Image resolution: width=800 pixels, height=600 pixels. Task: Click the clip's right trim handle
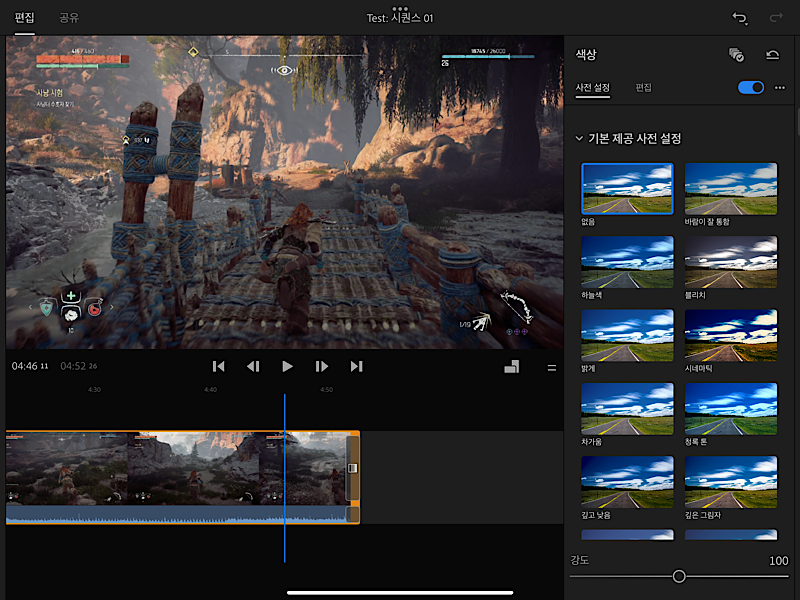click(x=353, y=468)
